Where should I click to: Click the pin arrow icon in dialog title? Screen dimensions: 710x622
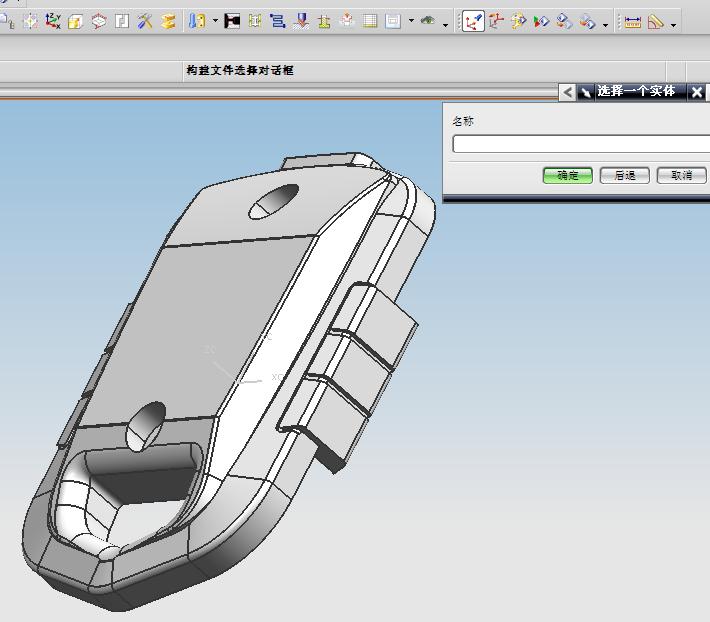(x=585, y=92)
